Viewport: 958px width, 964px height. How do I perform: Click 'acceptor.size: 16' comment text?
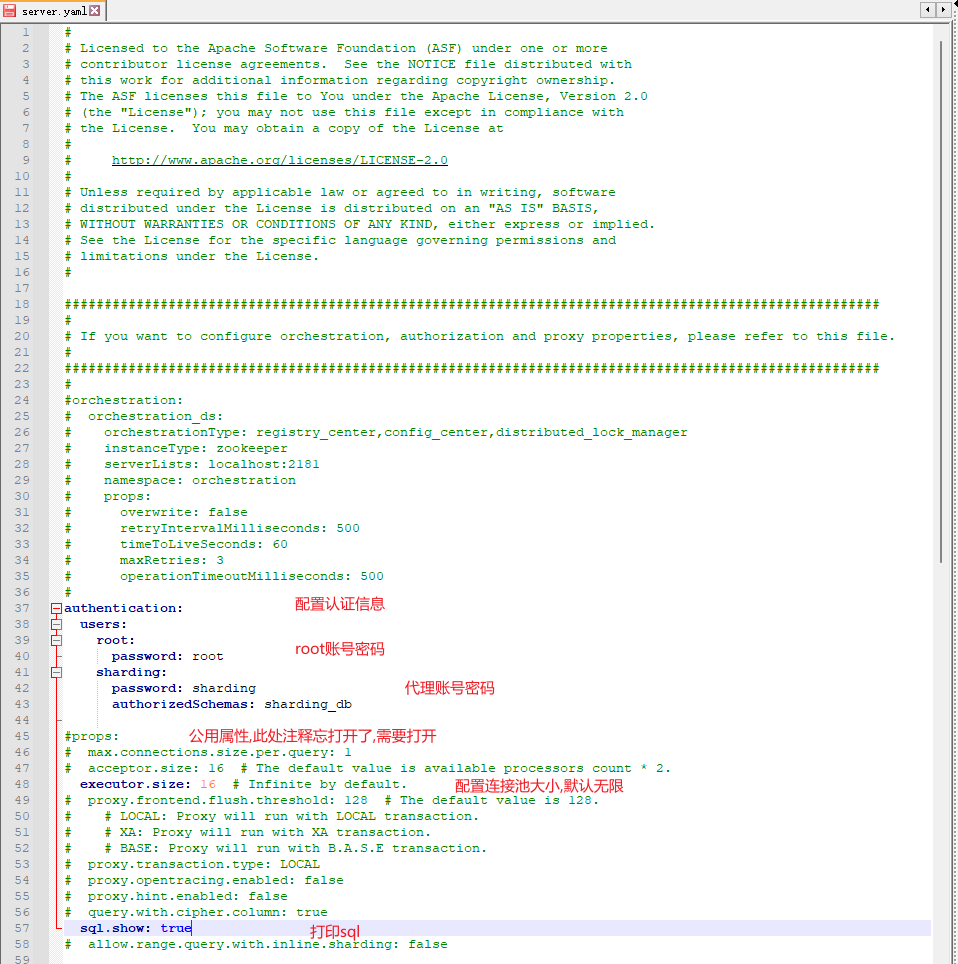(x=156, y=768)
